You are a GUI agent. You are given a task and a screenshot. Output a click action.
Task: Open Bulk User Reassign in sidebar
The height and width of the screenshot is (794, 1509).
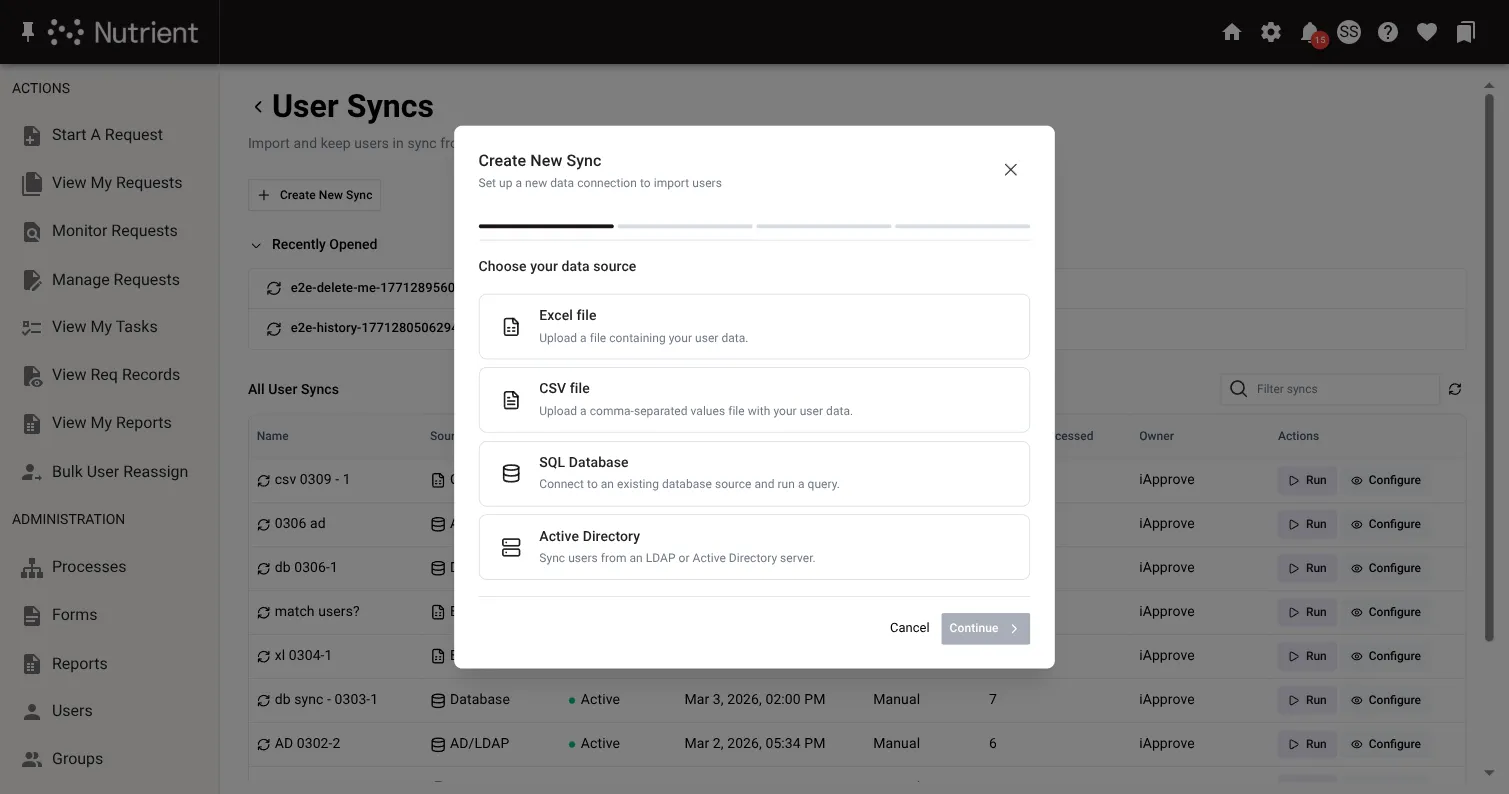coord(109,472)
